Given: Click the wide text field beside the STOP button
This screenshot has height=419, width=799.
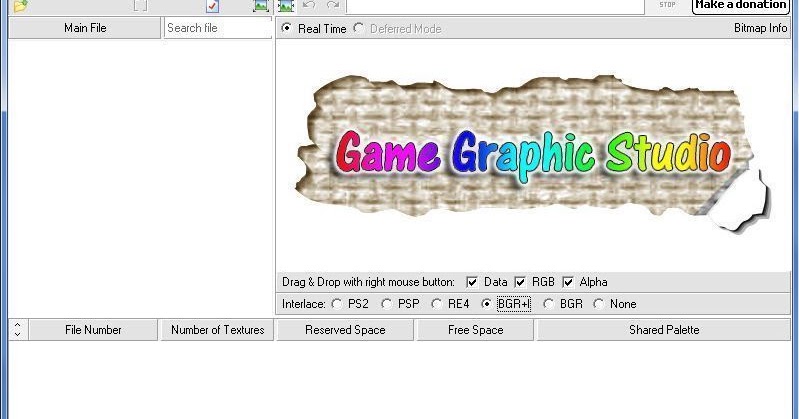Looking at the screenshot, I should 495,6.
